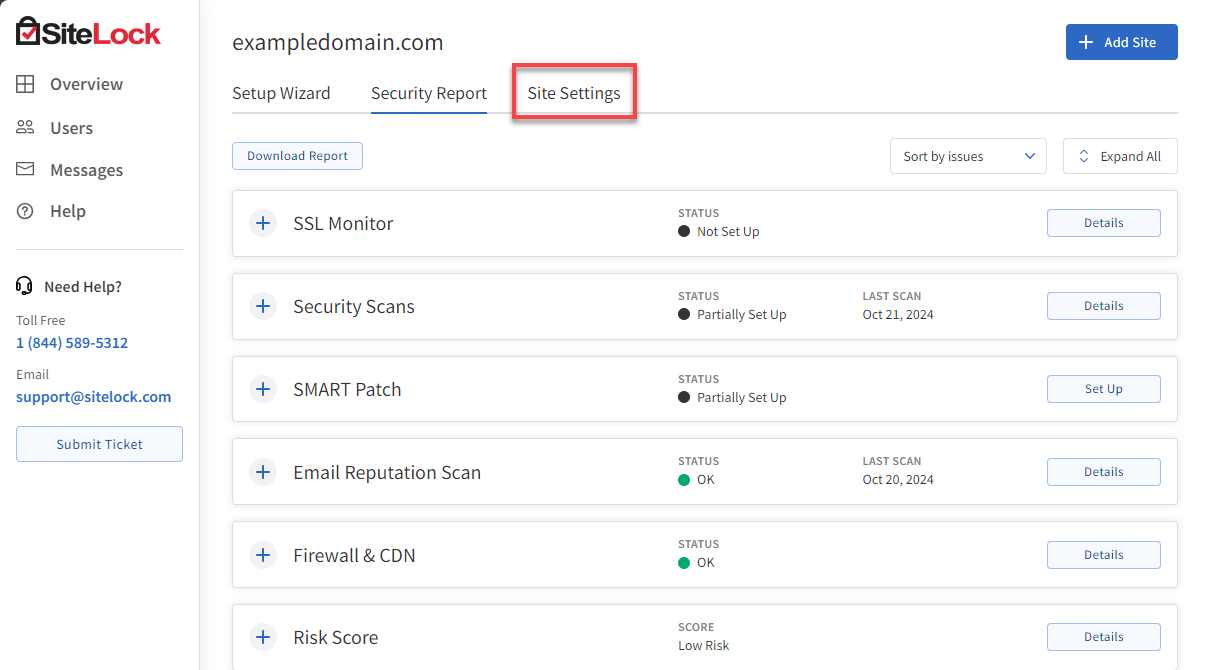
Task: Expand the Security Scans section
Action: point(263,306)
